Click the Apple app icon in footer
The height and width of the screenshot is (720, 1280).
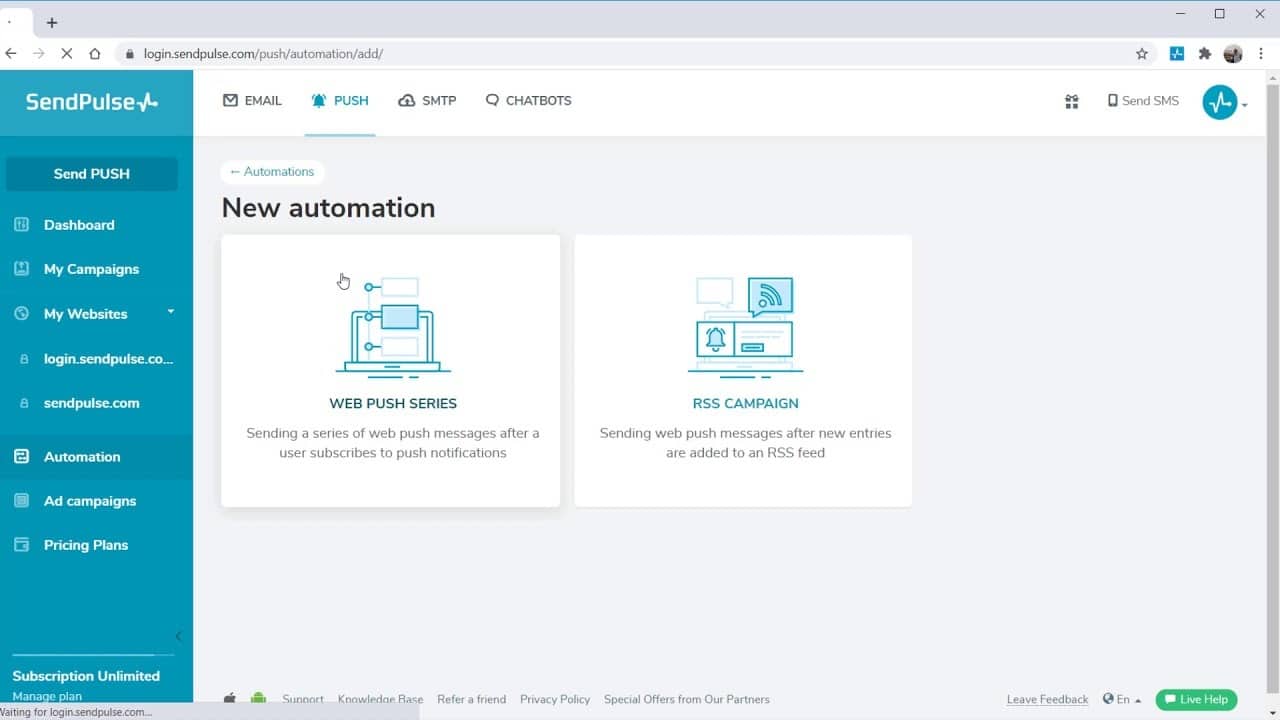(230, 699)
